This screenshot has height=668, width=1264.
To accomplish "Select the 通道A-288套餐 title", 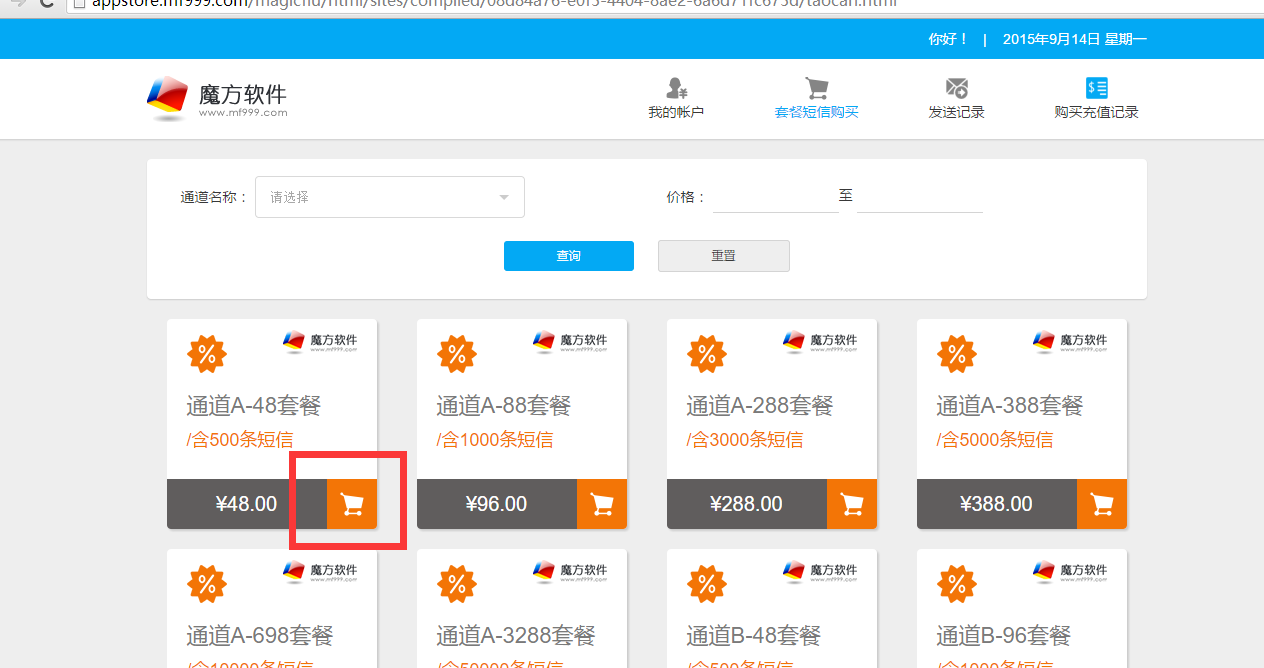I will 760,406.
